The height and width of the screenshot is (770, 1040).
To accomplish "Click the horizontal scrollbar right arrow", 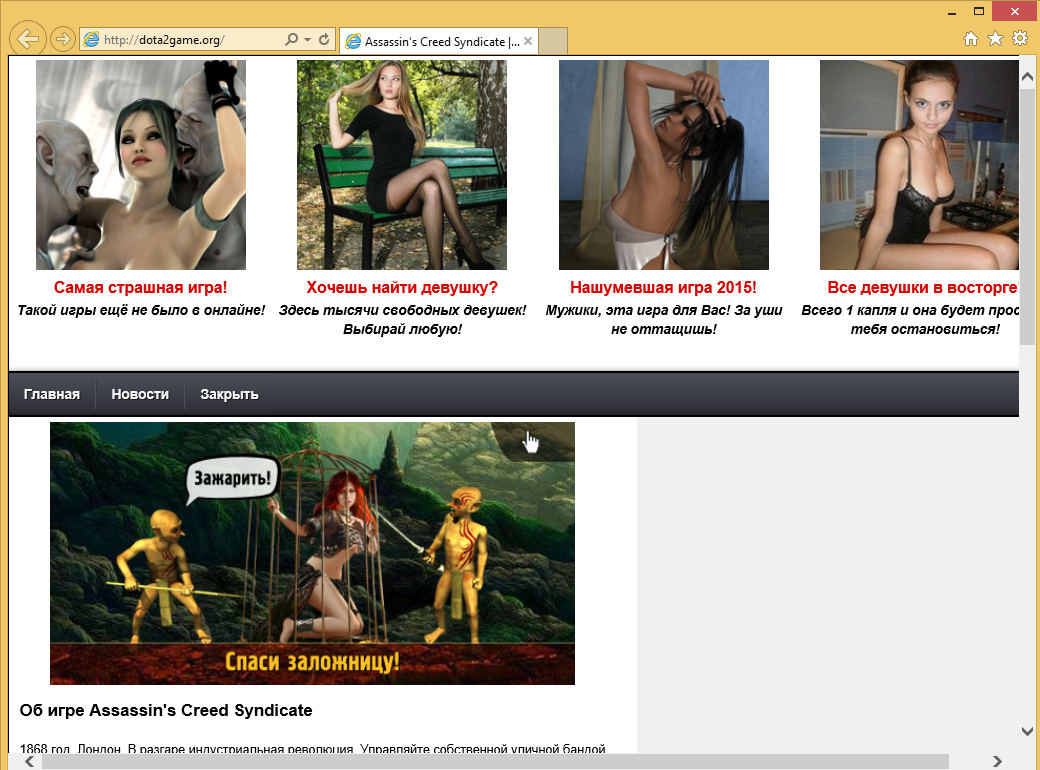I will tap(996, 762).
